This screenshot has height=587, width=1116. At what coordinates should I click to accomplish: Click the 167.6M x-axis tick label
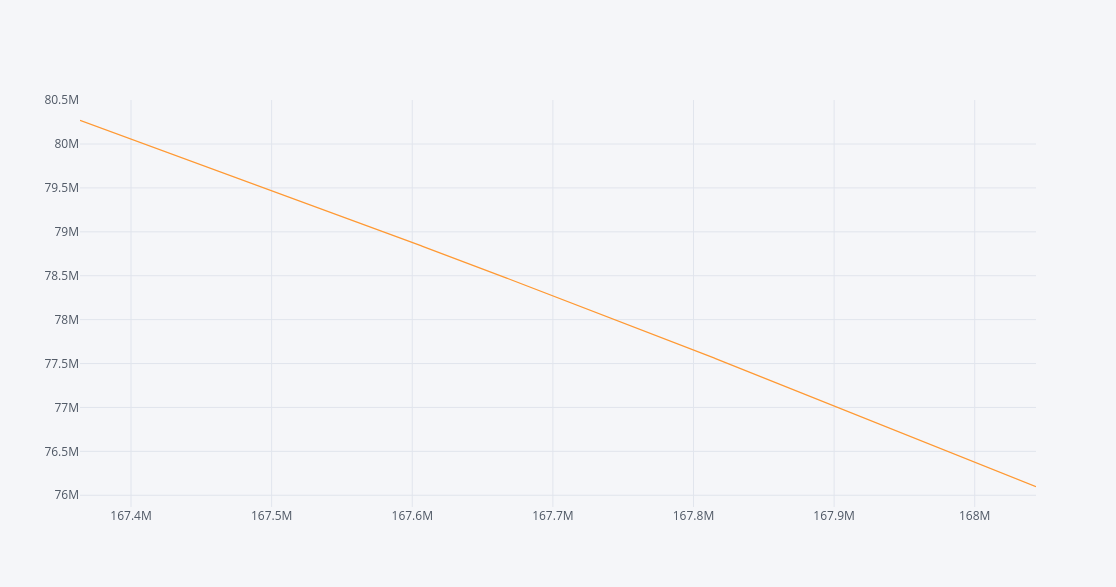click(412, 516)
